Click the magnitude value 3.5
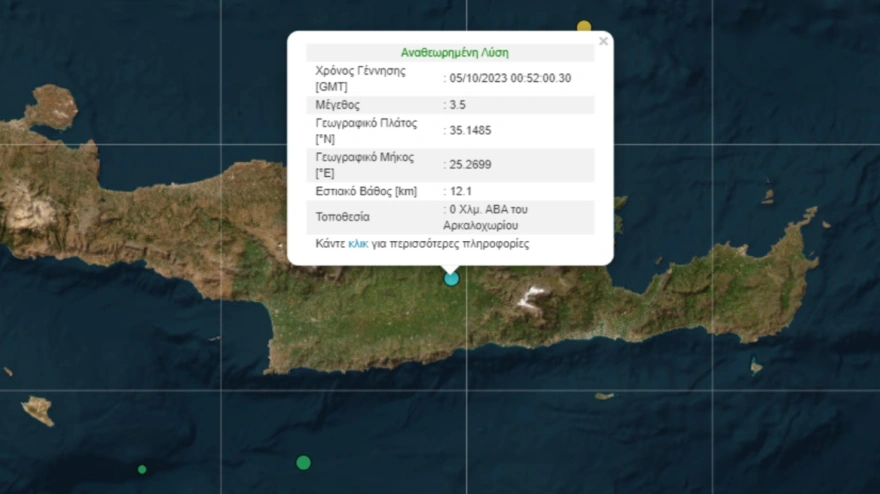Image resolution: width=880 pixels, height=494 pixels. tap(460, 105)
